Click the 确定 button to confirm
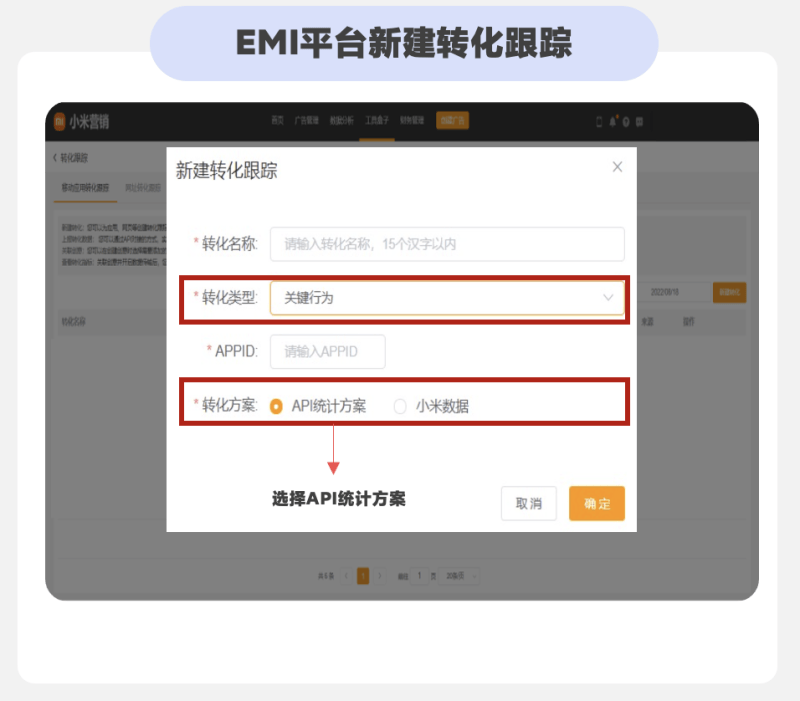 [596, 504]
